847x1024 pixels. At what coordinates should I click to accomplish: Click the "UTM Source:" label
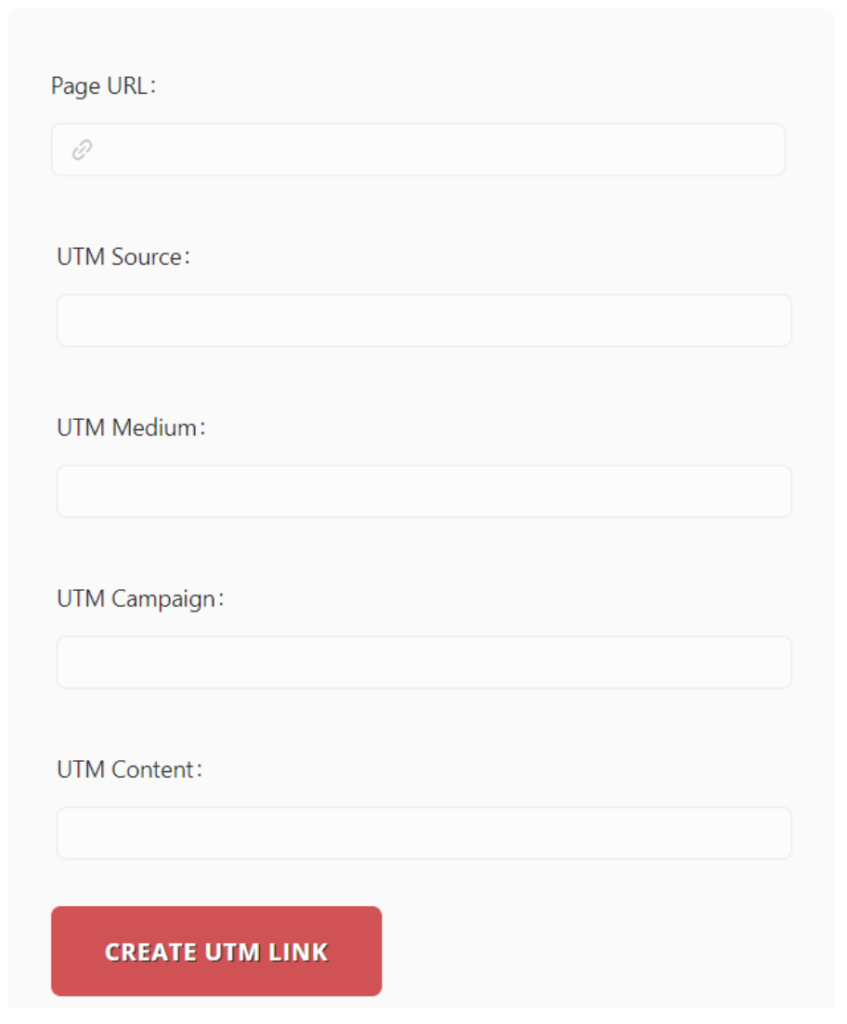pos(123,257)
